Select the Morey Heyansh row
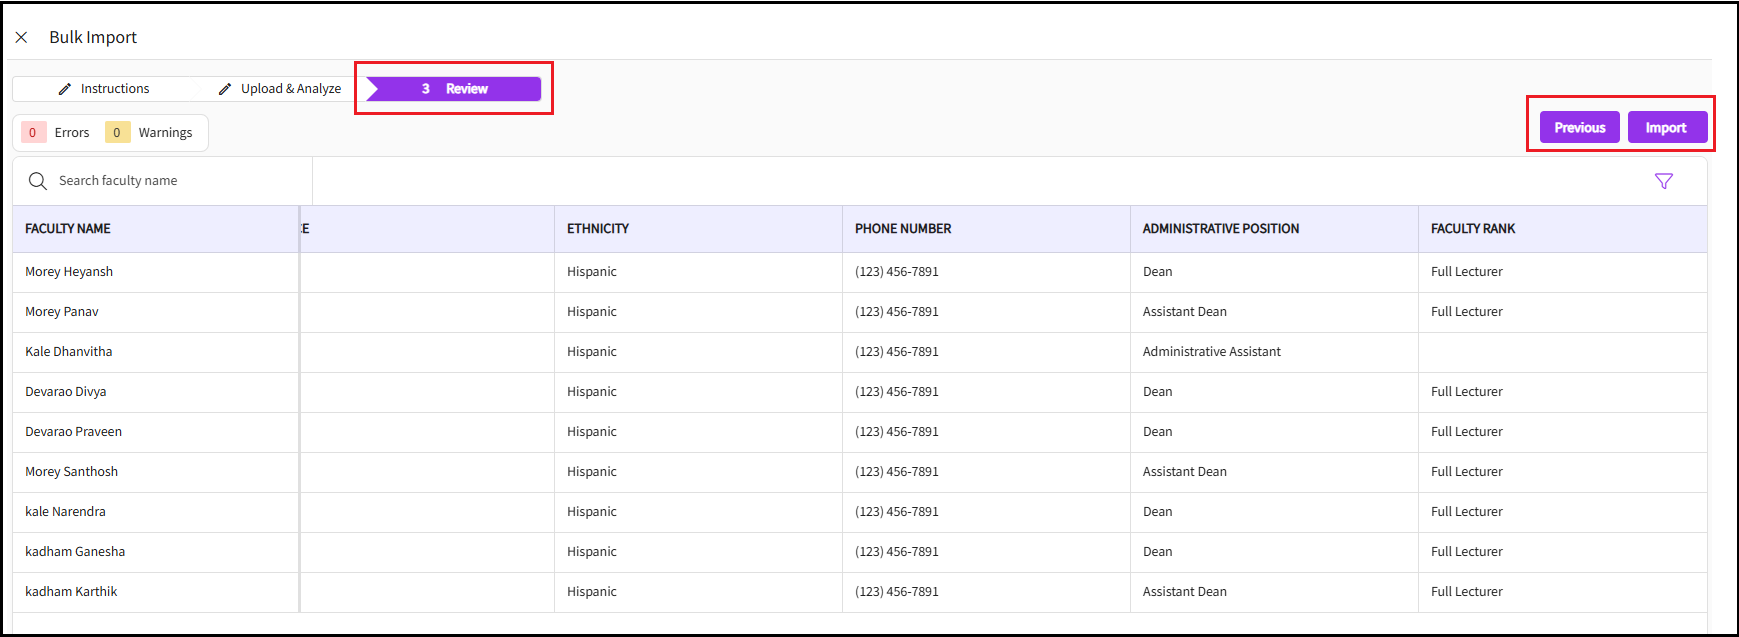1739x637 pixels. pos(69,272)
